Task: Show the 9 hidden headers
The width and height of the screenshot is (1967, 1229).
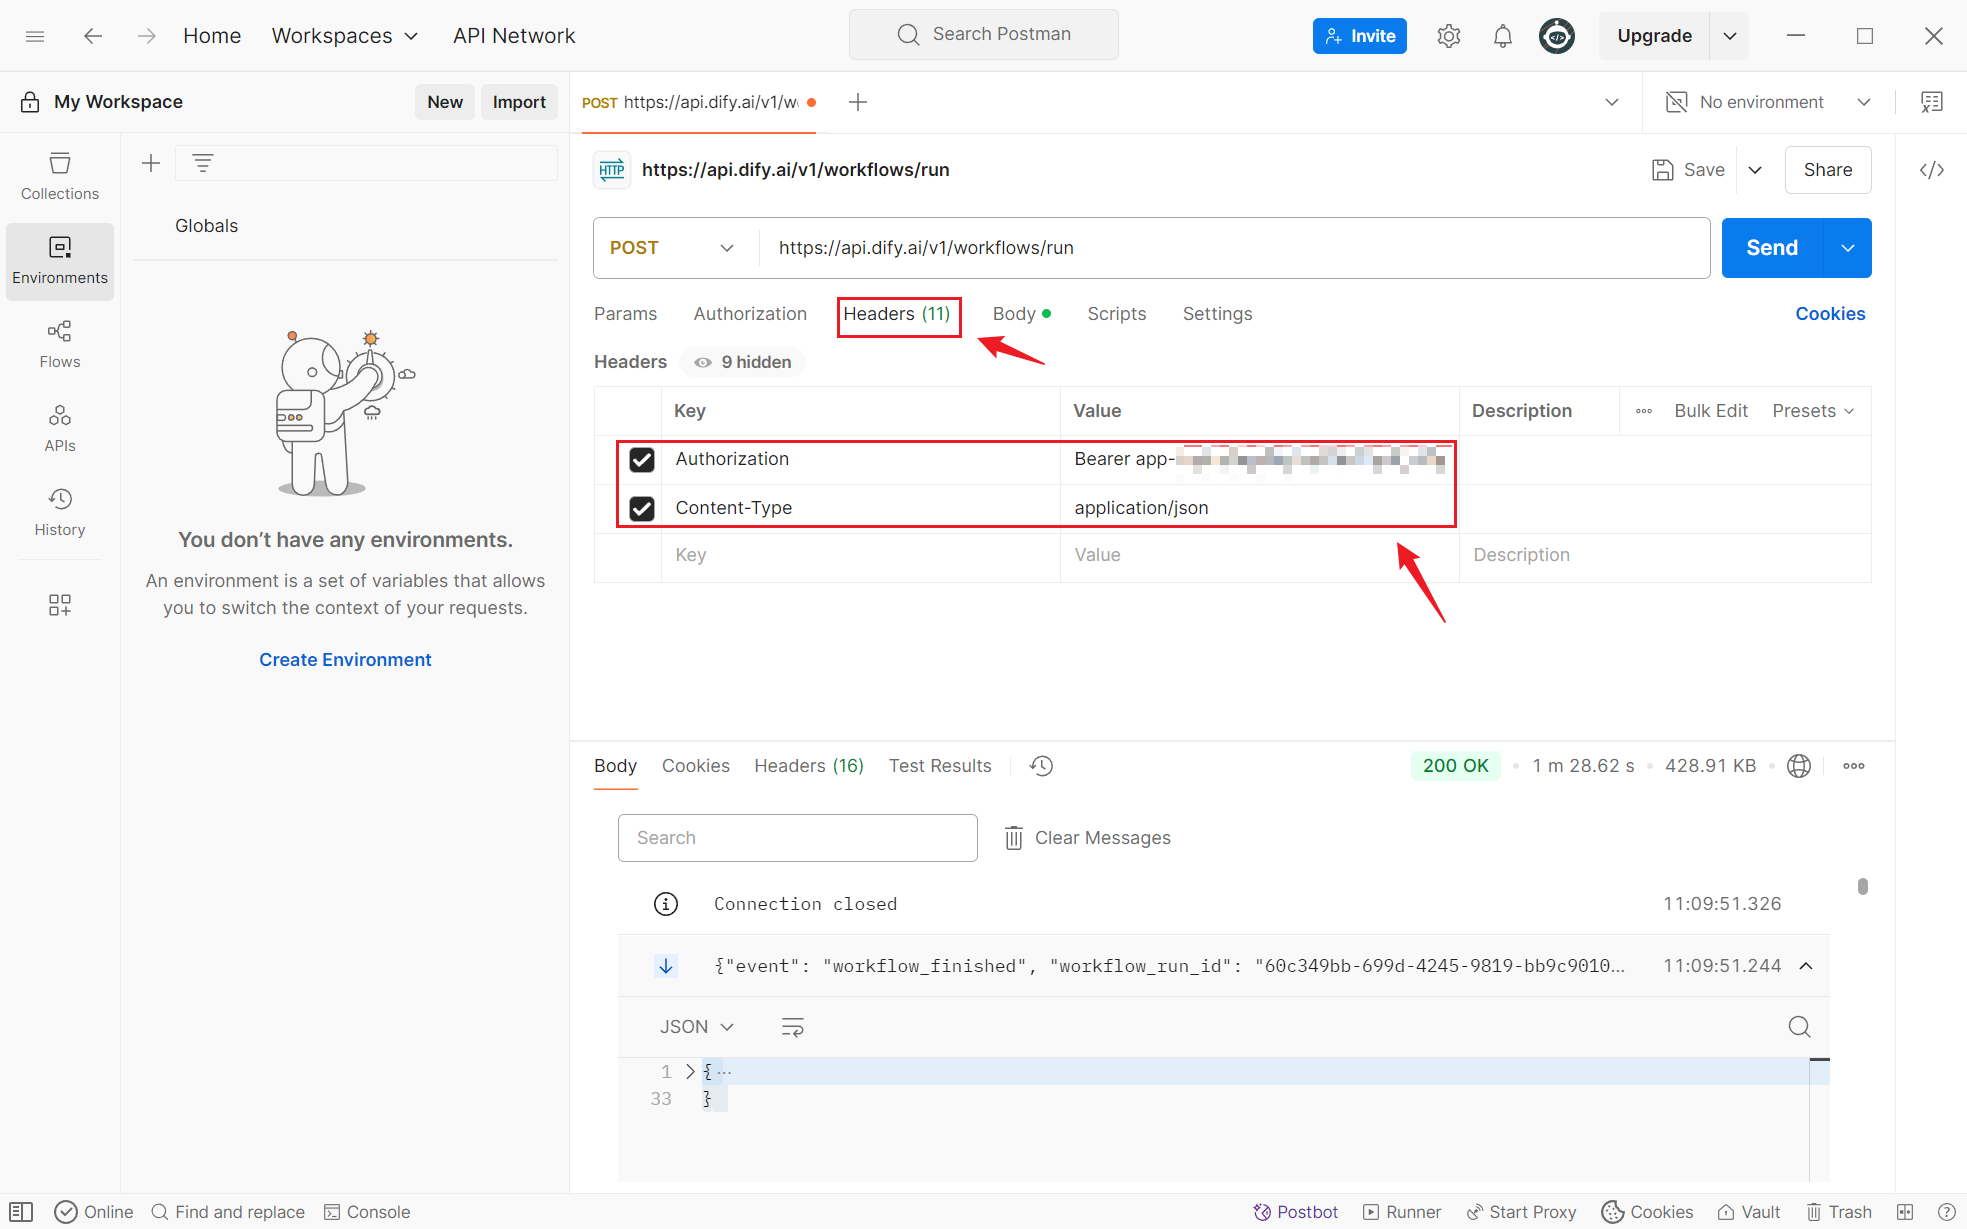Action: point(743,362)
